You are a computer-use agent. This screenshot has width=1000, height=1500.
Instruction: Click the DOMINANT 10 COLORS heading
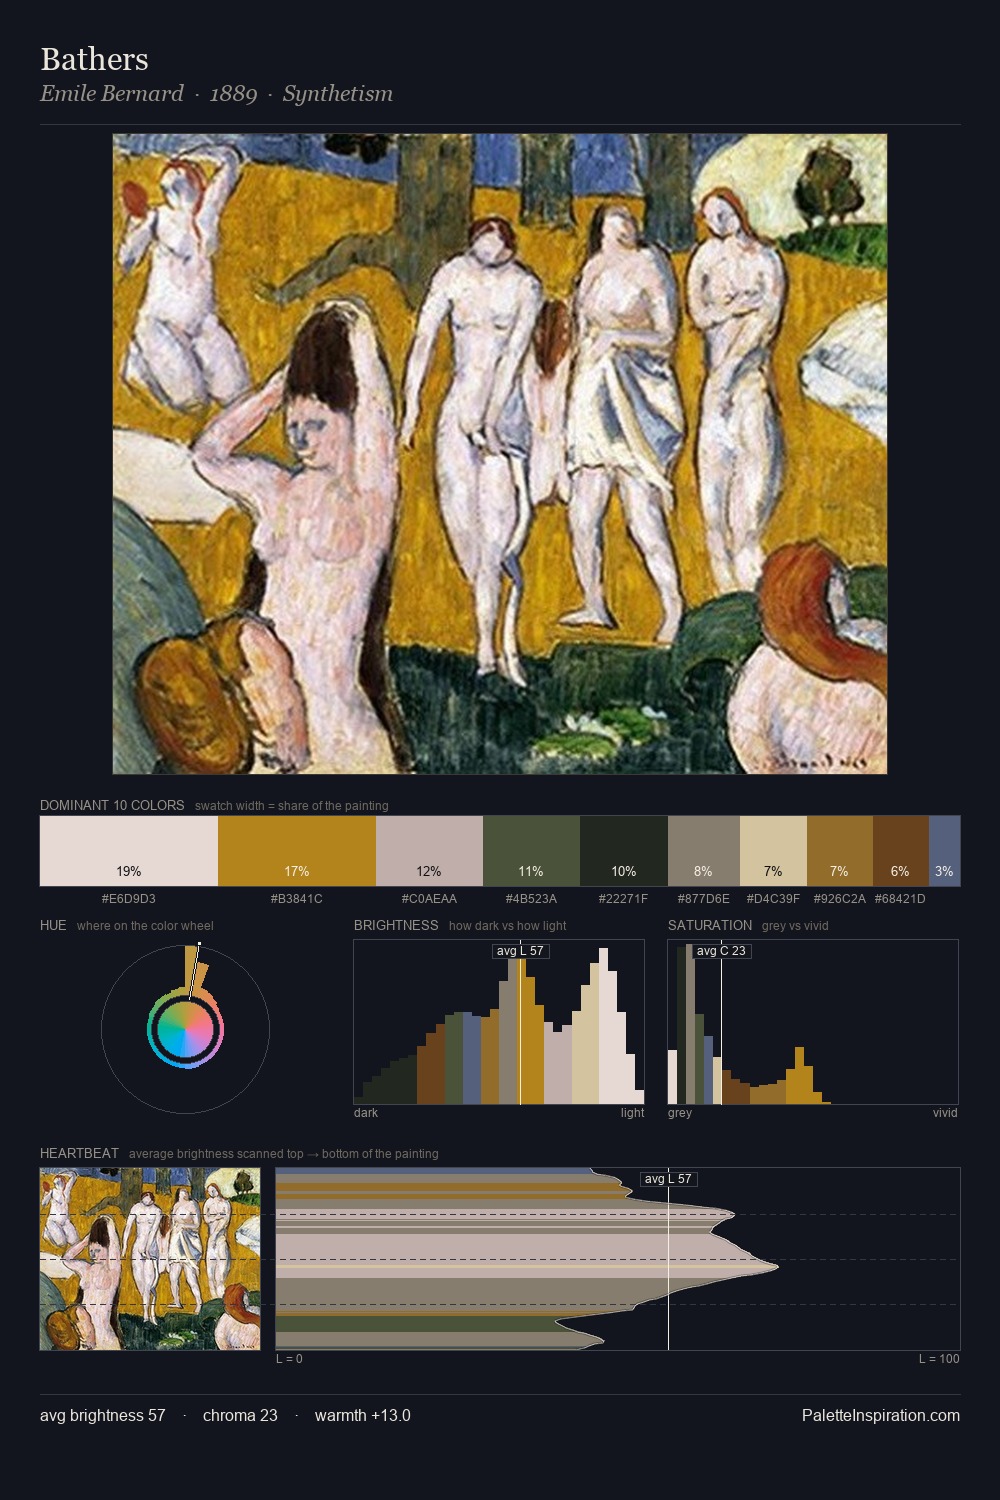[112, 805]
